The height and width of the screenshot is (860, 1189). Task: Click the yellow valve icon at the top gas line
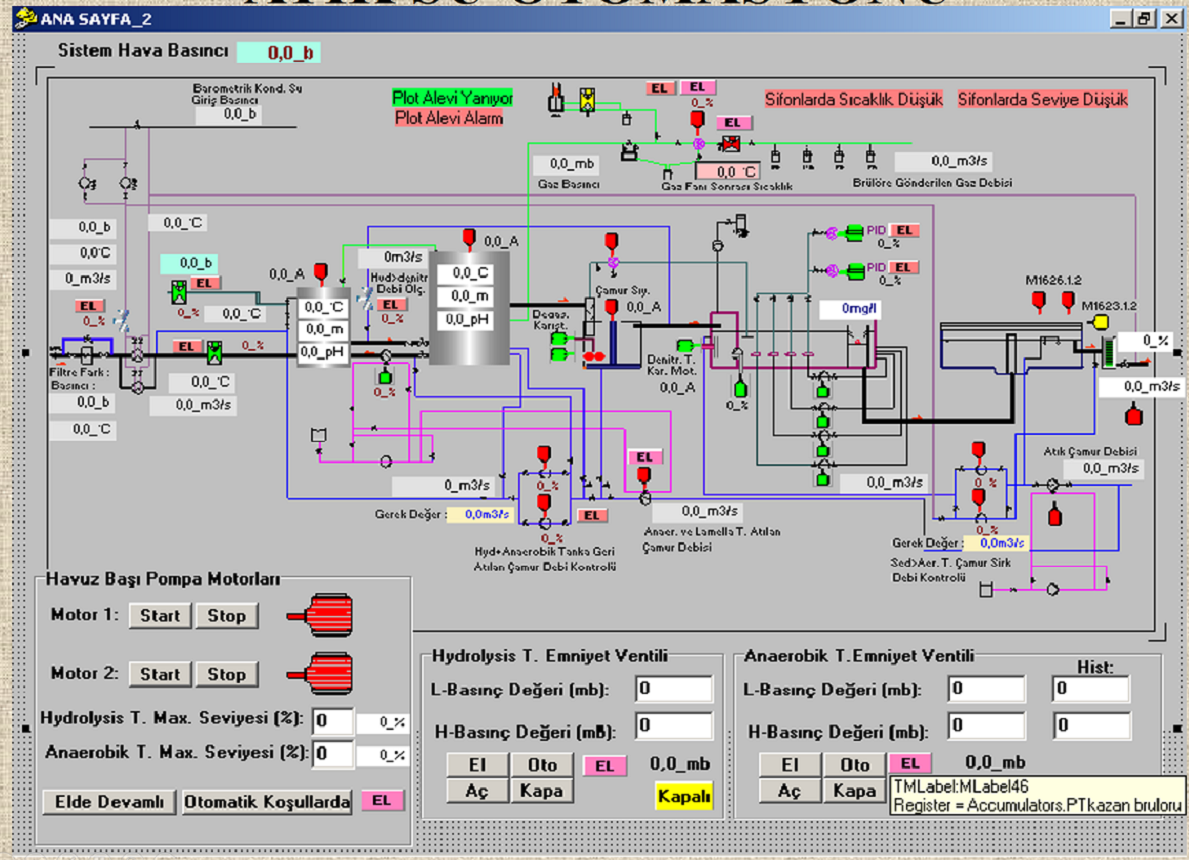[587, 99]
